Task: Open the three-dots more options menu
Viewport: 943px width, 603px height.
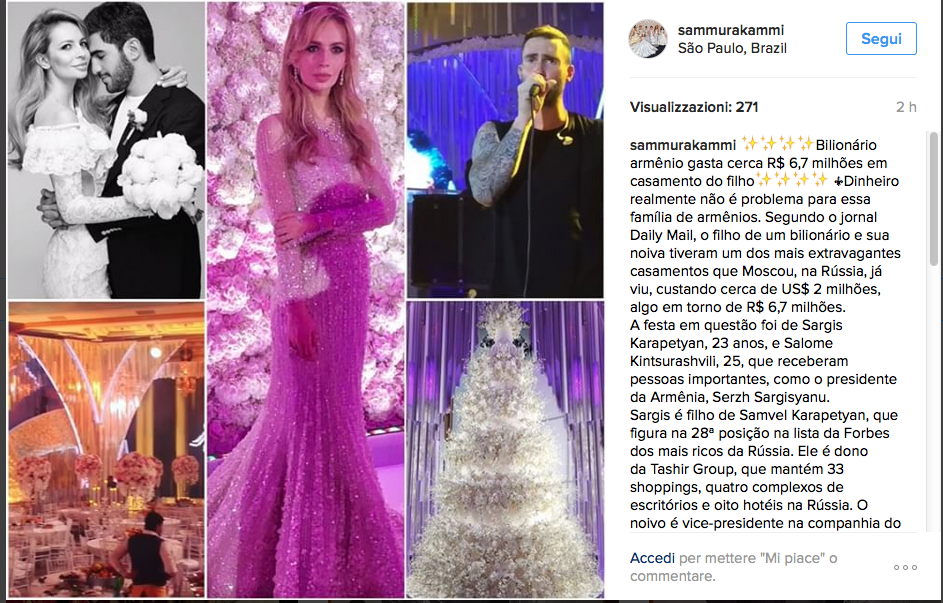Action: click(905, 568)
